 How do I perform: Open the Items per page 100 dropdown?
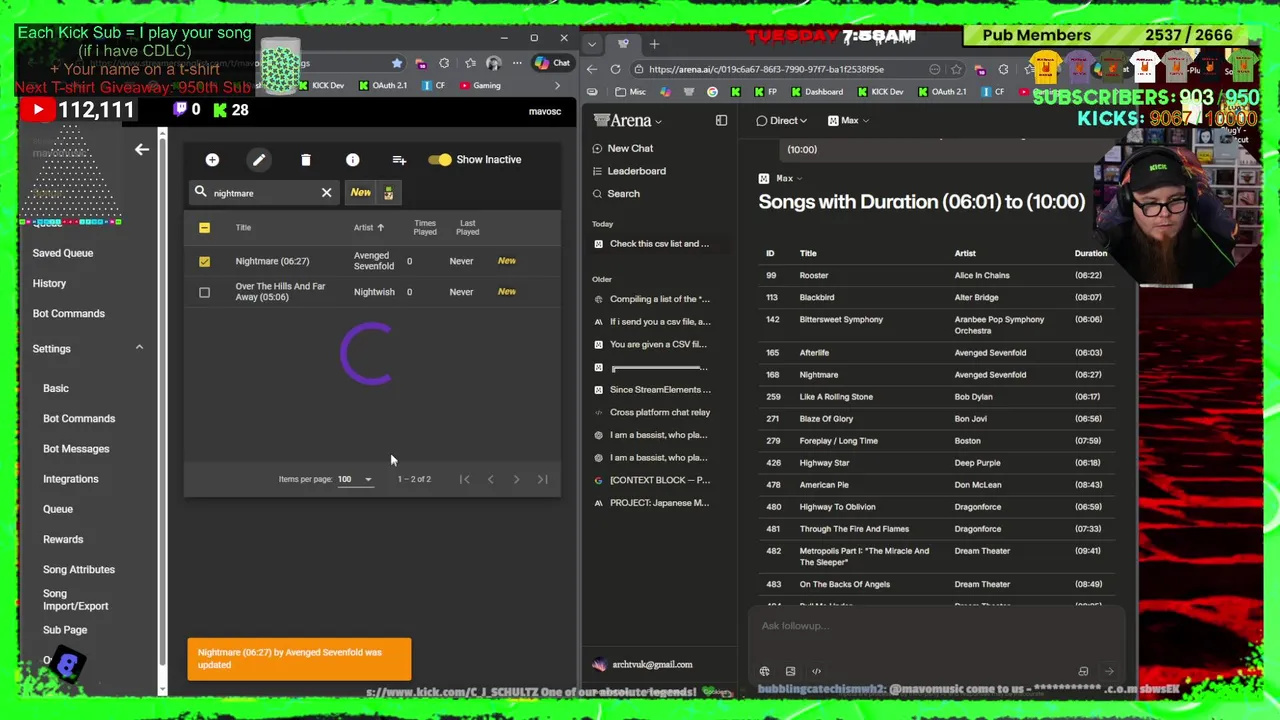point(354,479)
